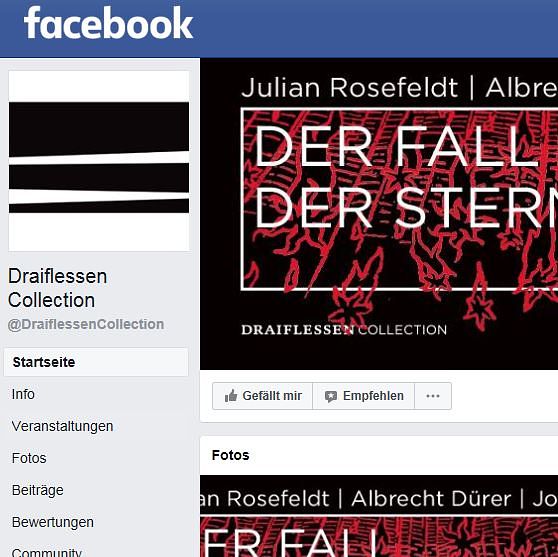Show Beiträge from the sidebar

click(x=37, y=490)
